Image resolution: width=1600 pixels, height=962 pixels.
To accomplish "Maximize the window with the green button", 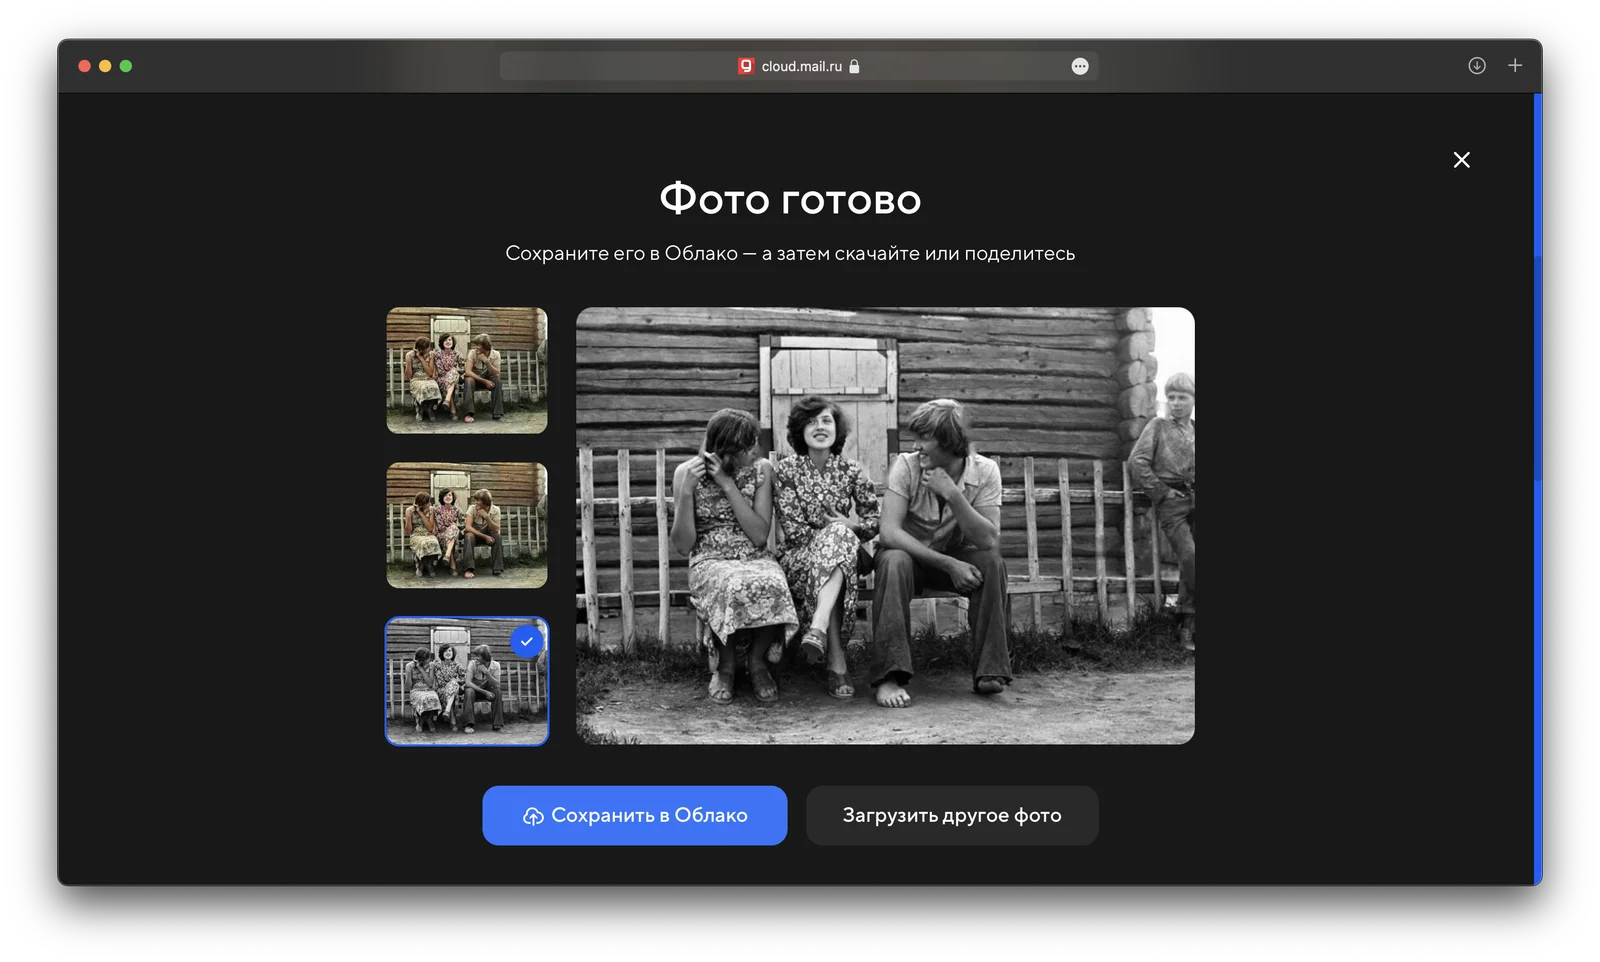I will [x=126, y=66].
